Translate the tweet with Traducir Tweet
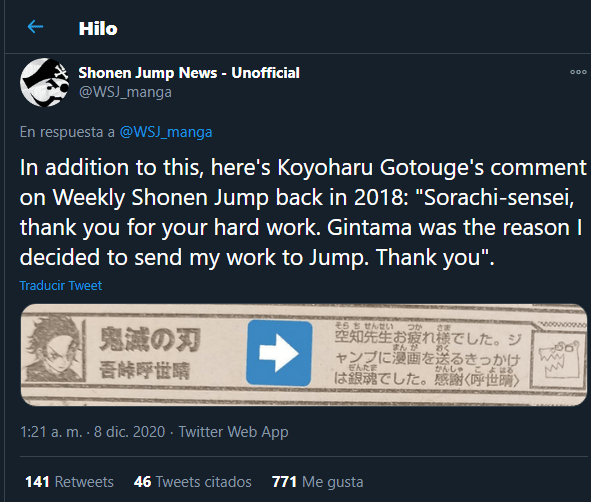Screen dimensions: 591x502 coord(61,286)
